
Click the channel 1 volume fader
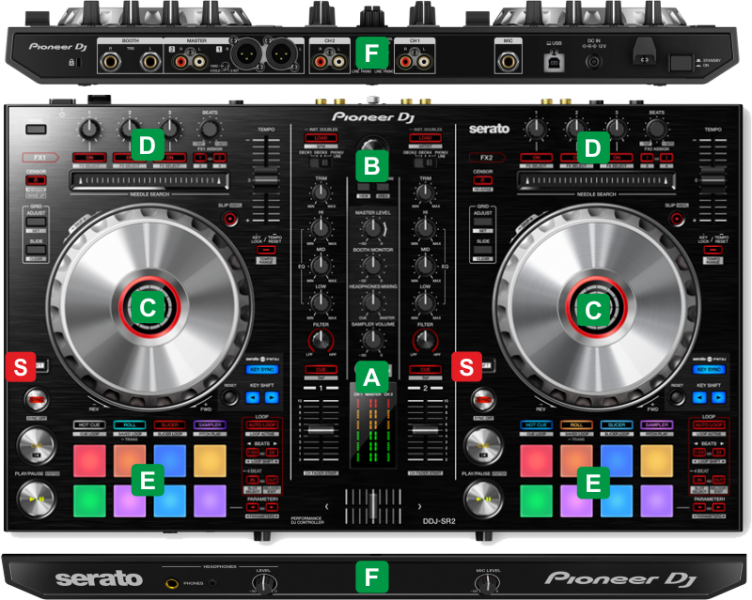pyautogui.click(x=320, y=430)
